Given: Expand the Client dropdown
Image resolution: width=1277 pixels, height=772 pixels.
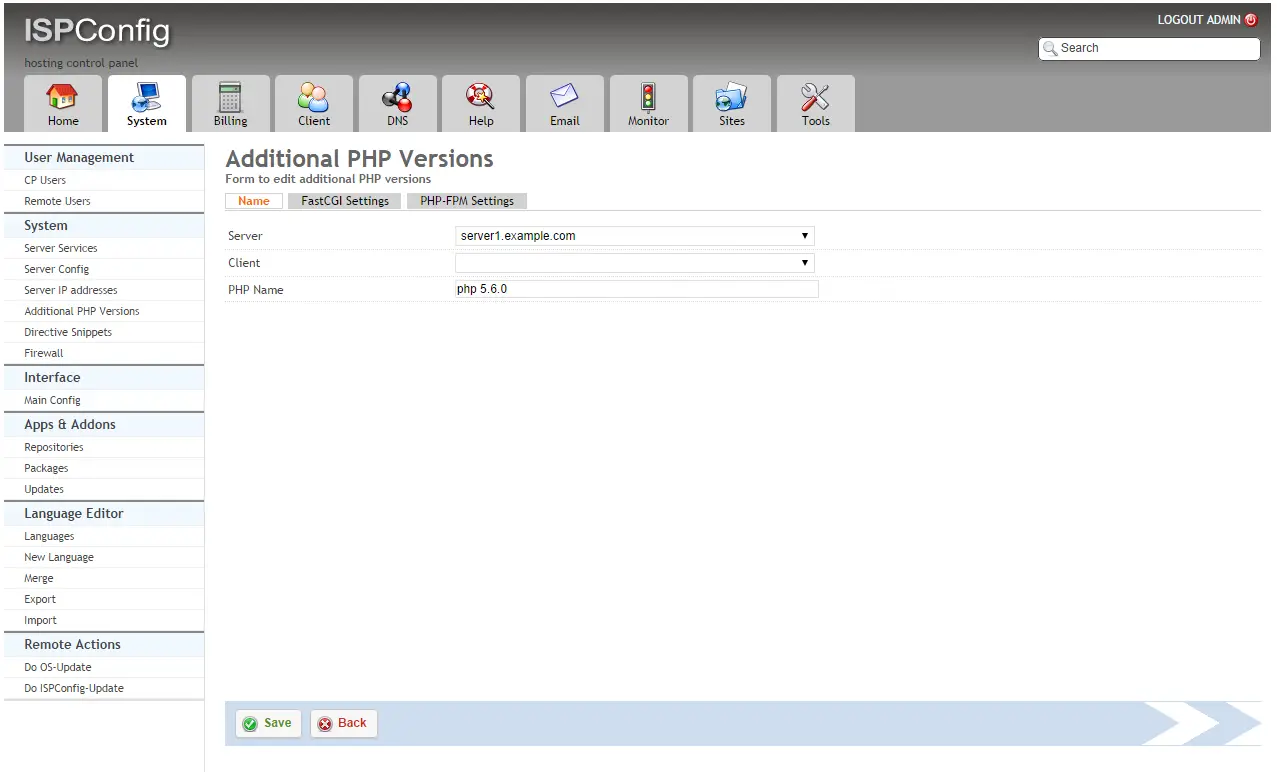Looking at the screenshot, I should tap(635, 263).
